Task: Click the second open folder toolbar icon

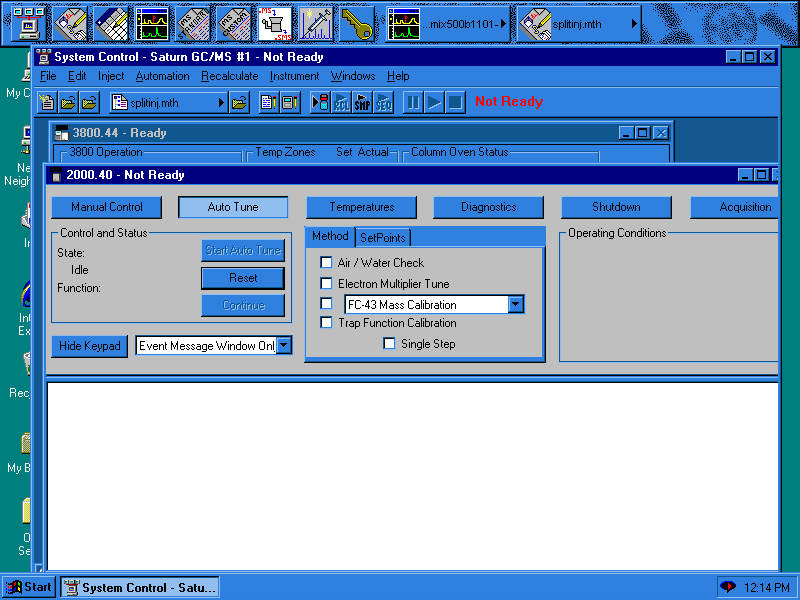Action: click(x=89, y=103)
